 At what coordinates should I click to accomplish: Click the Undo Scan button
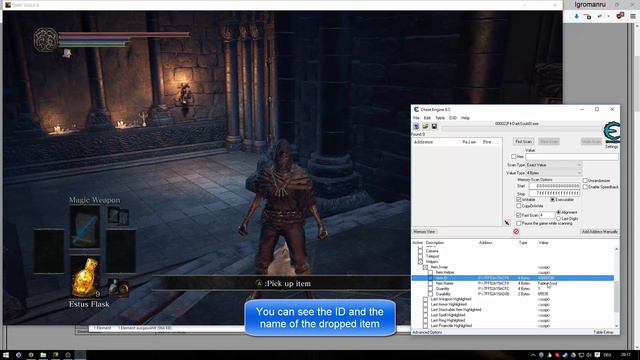click(x=591, y=142)
